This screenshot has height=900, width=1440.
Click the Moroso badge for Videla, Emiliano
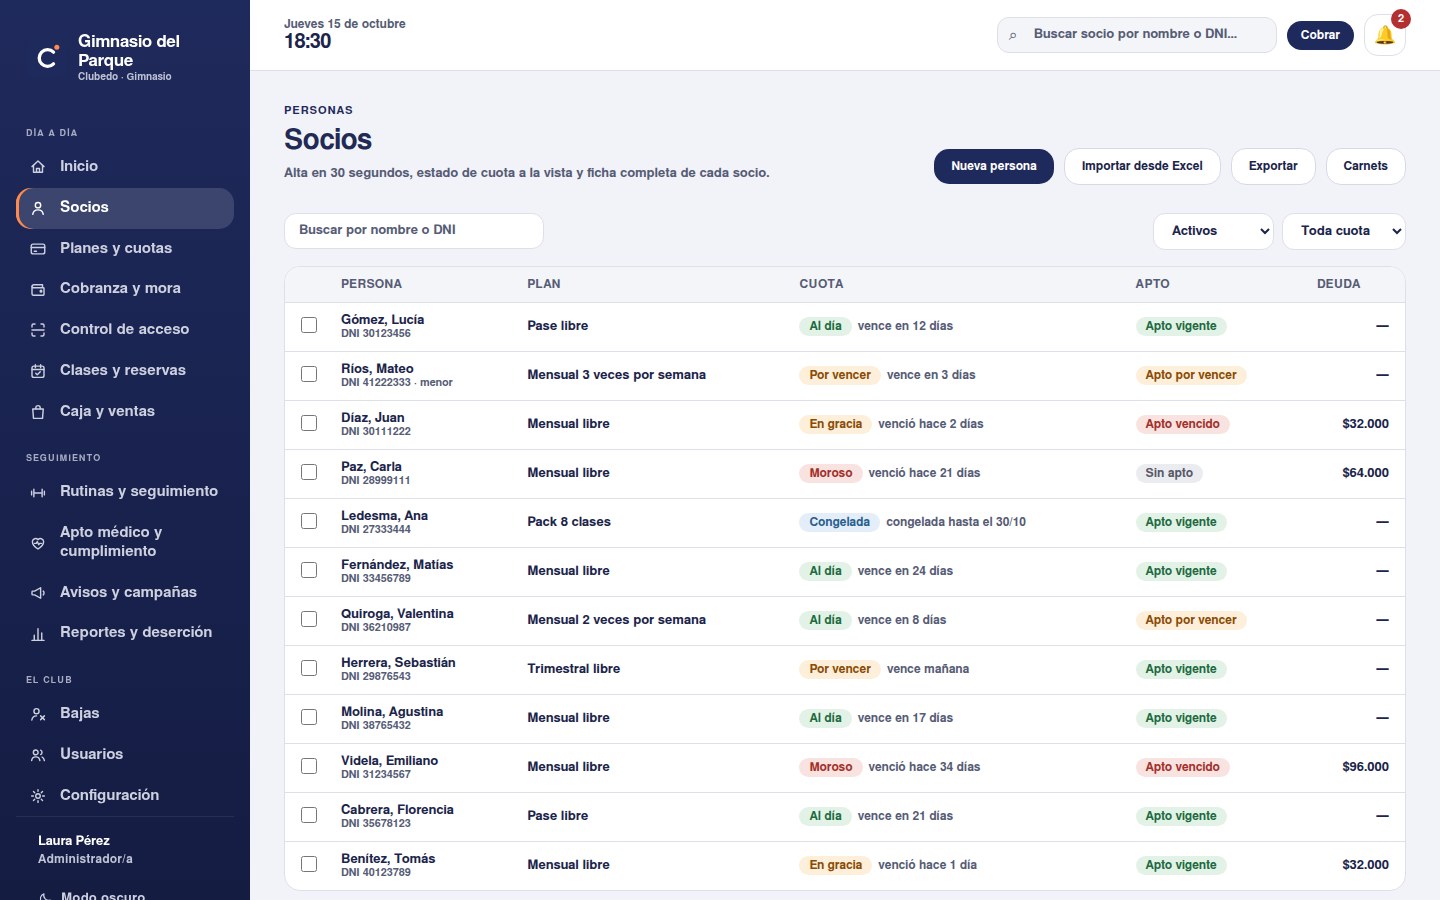point(830,767)
